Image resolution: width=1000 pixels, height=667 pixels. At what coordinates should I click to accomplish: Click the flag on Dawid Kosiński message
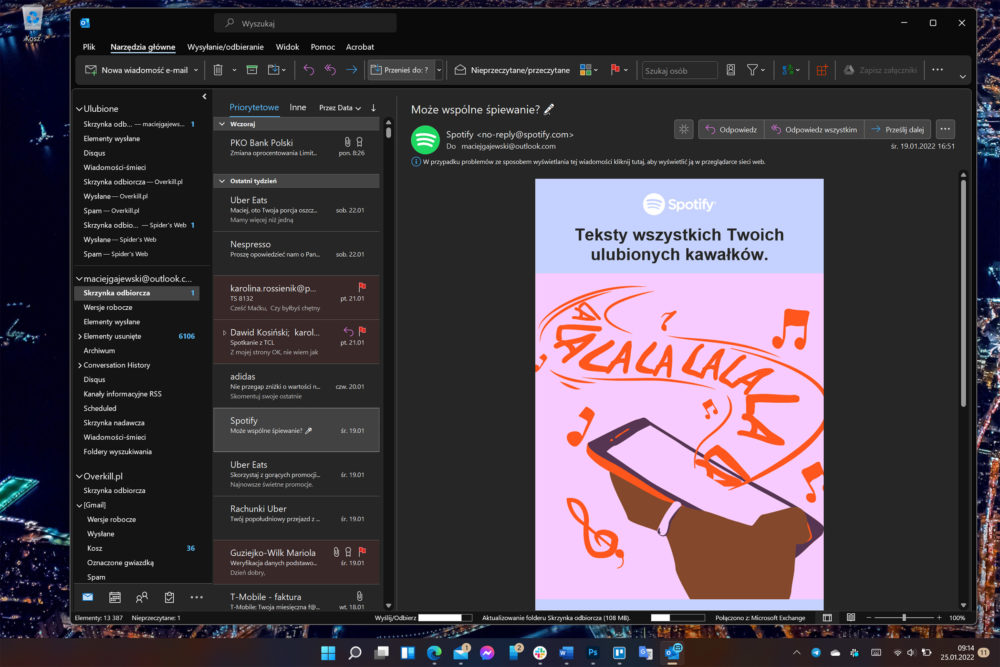click(362, 331)
